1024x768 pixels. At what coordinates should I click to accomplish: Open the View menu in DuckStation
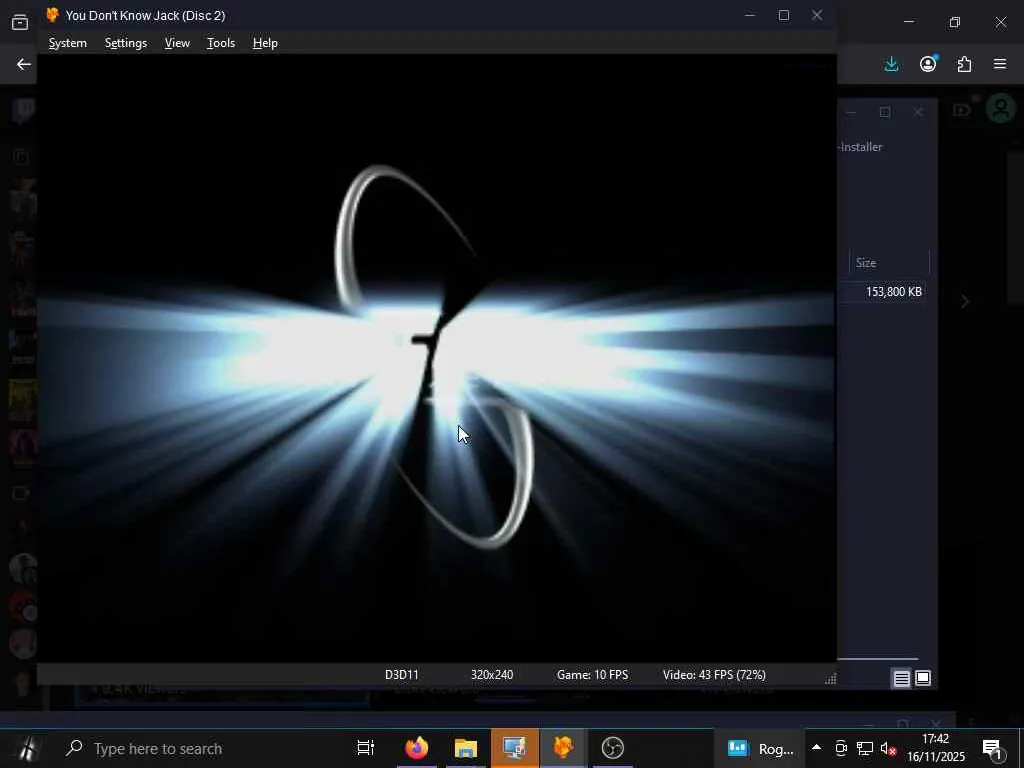[x=177, y=43]
